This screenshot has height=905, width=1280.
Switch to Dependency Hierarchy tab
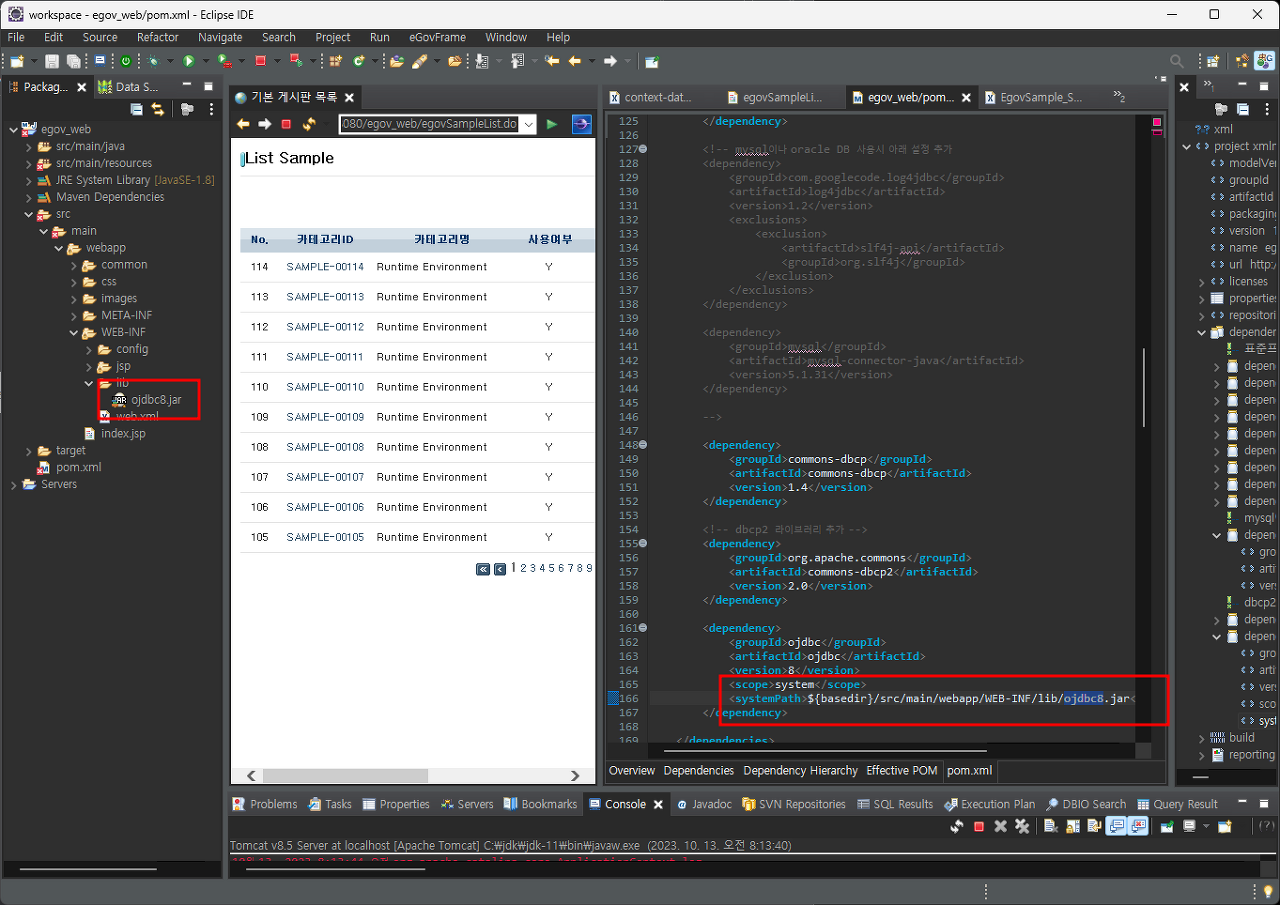pos(800,771)
